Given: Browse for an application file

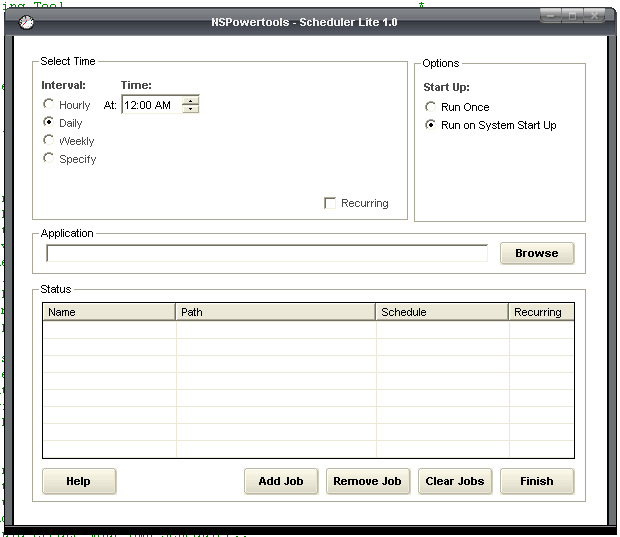Looking at the screenshot, I should 537,253.
